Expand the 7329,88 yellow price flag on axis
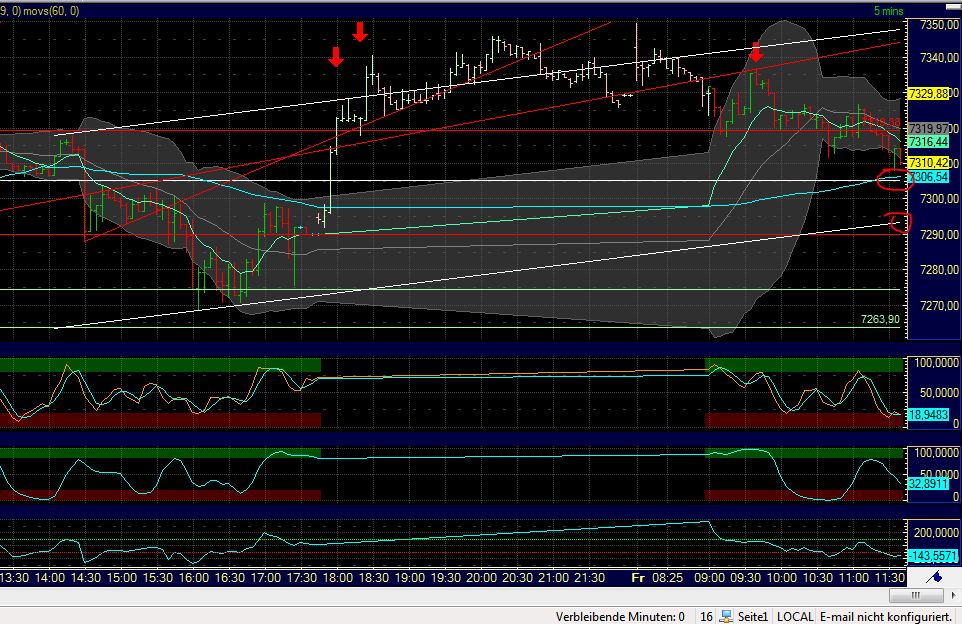 coord(929,95)
